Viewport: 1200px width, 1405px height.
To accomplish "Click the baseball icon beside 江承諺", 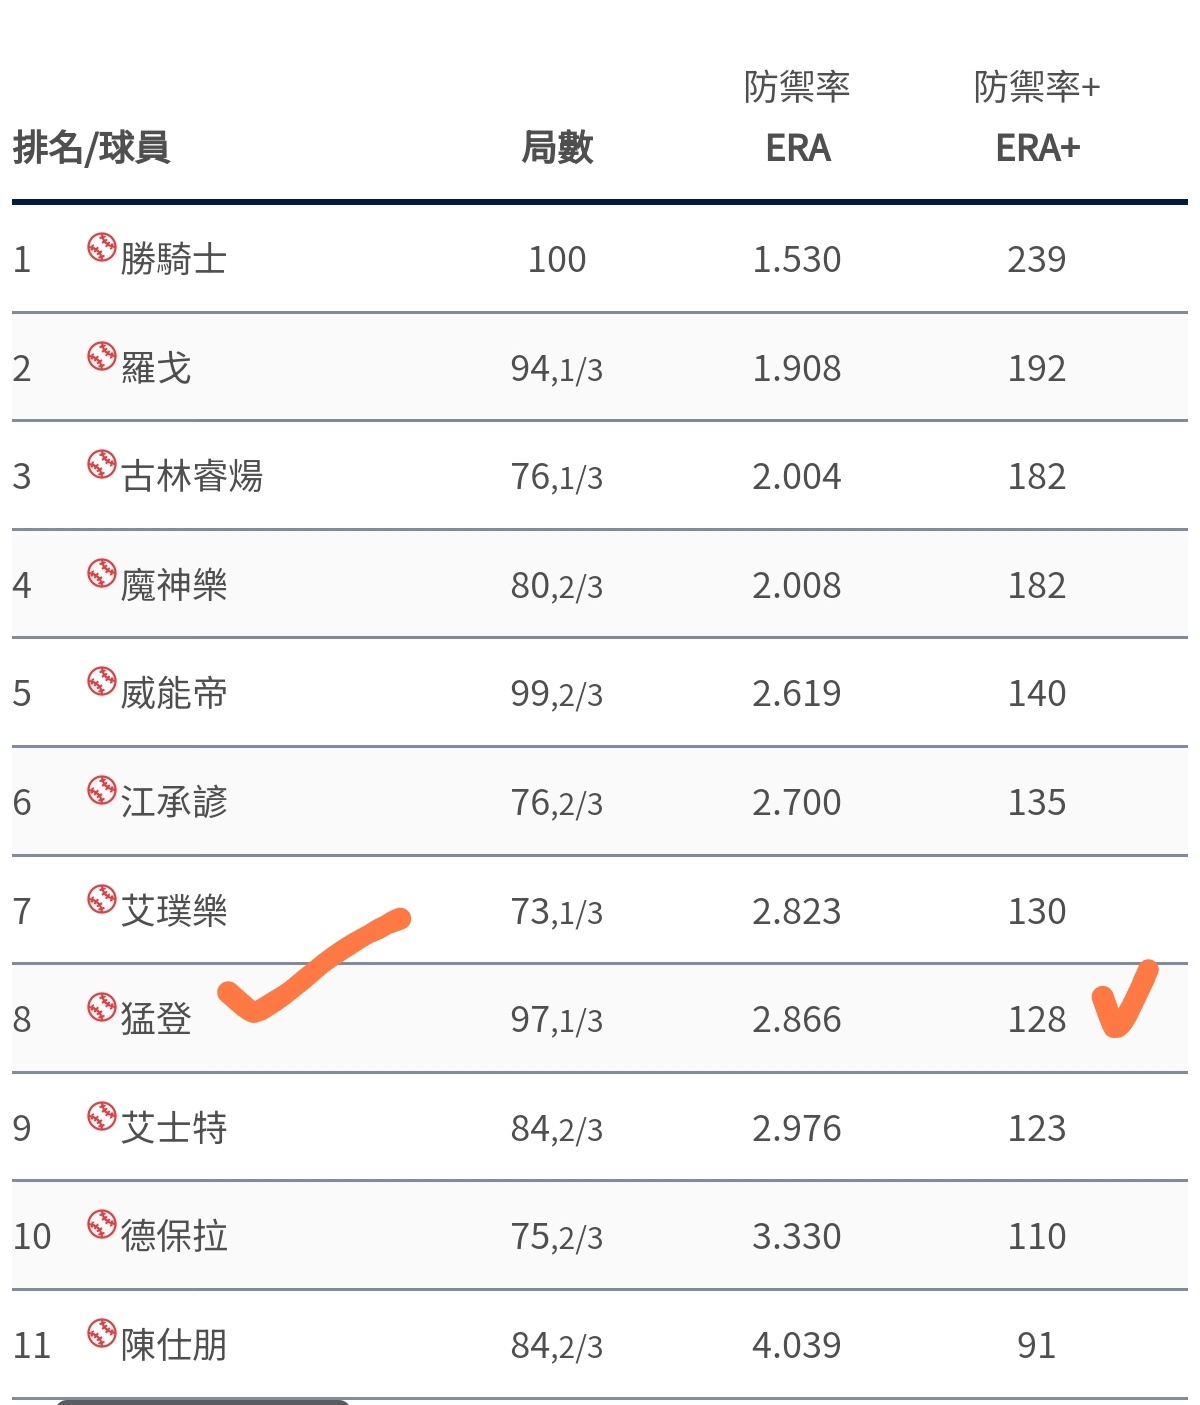I will [101, 790].
